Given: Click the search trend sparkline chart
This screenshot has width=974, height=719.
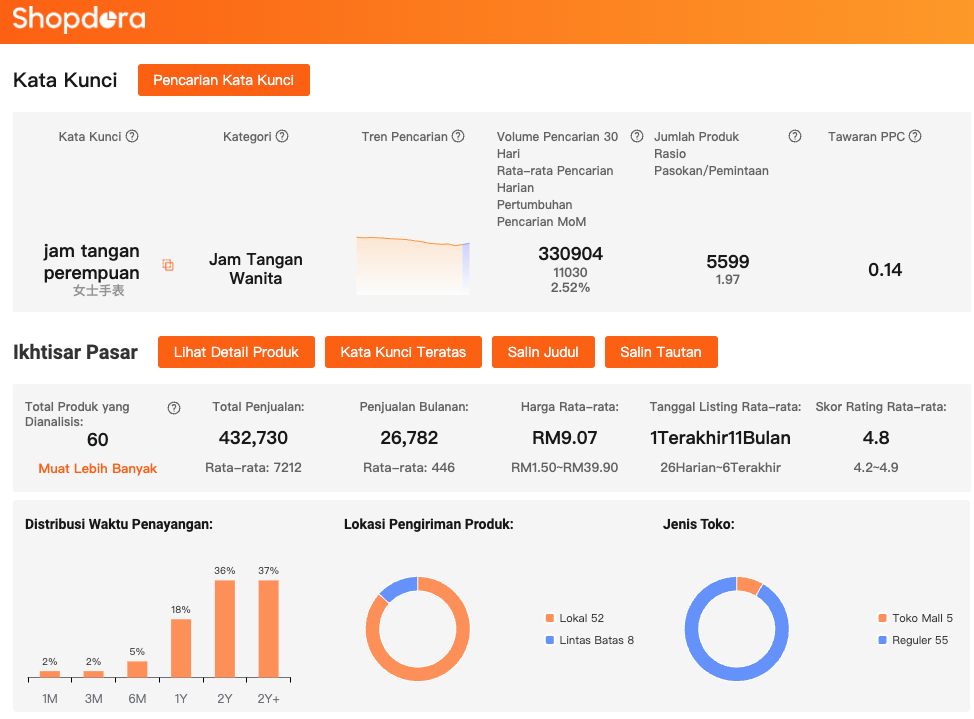Looking at the screenshot, I should 413,265.
